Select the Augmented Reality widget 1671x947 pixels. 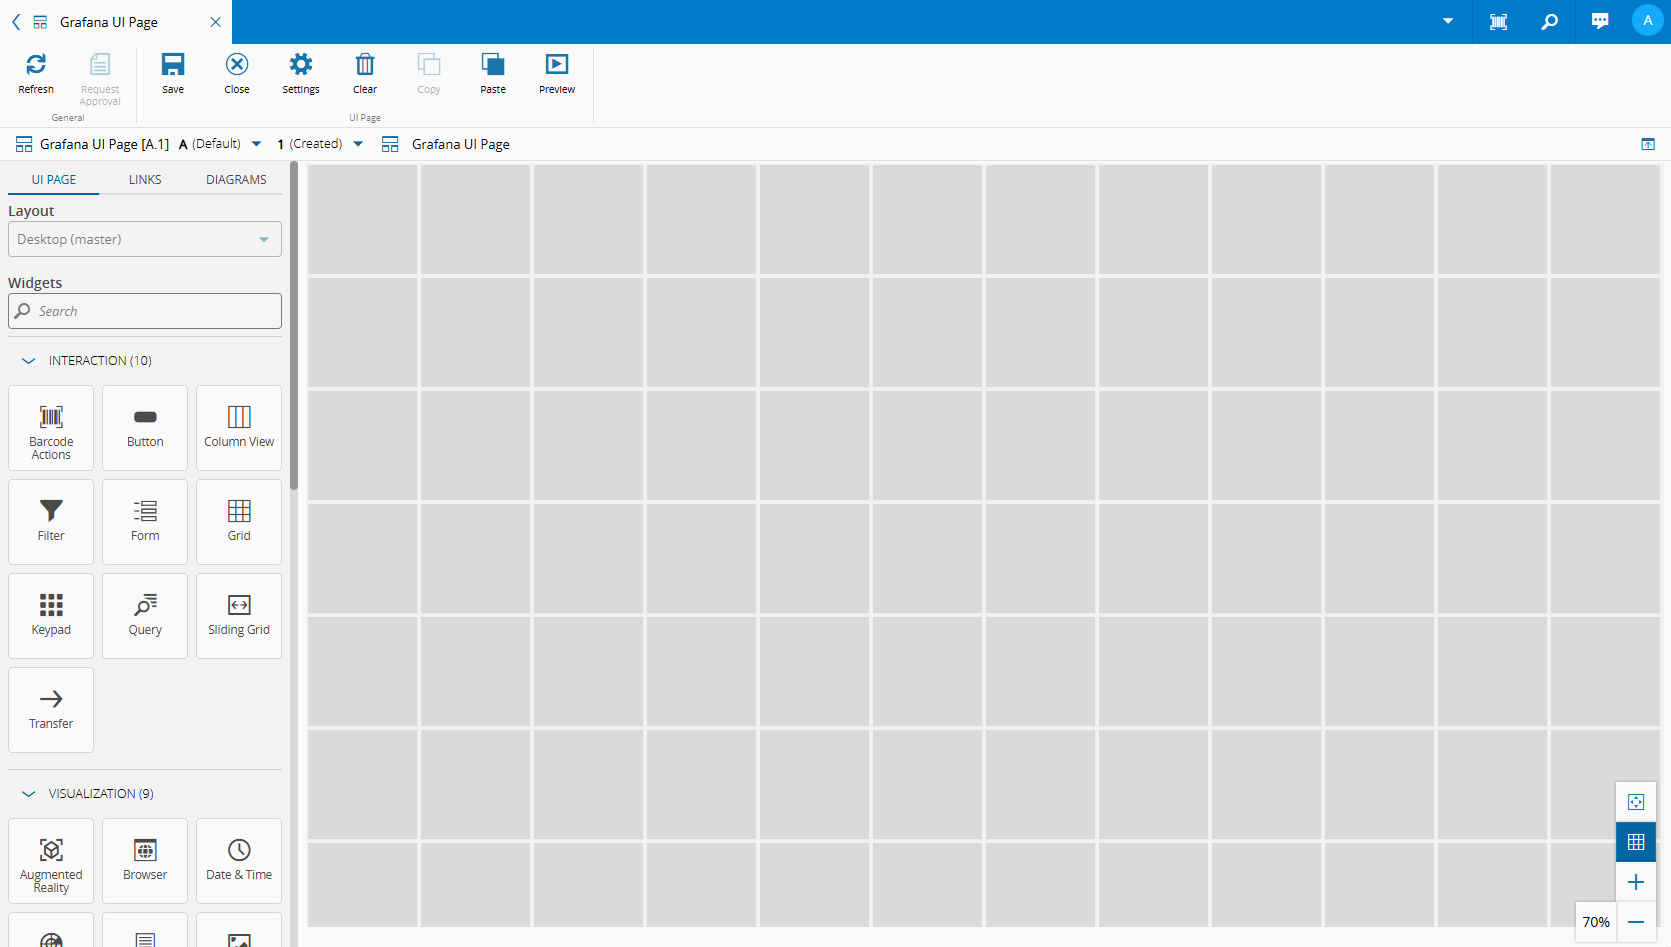[x=51, y=861]
